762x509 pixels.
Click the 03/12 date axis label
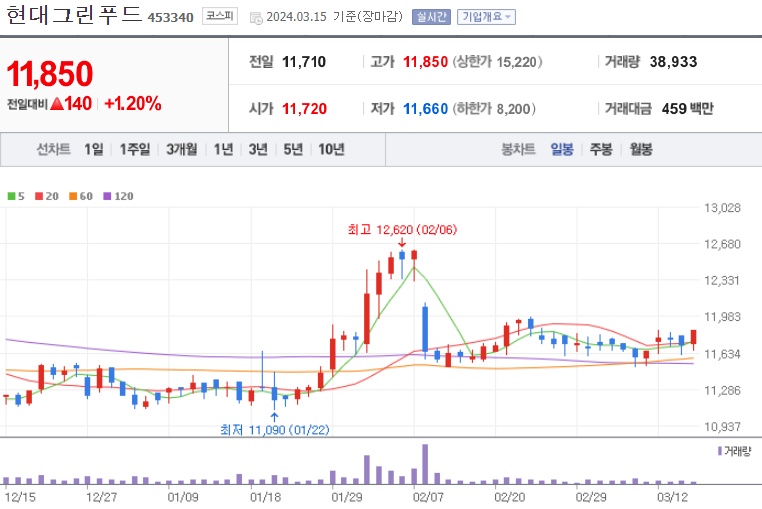point(673,497)
